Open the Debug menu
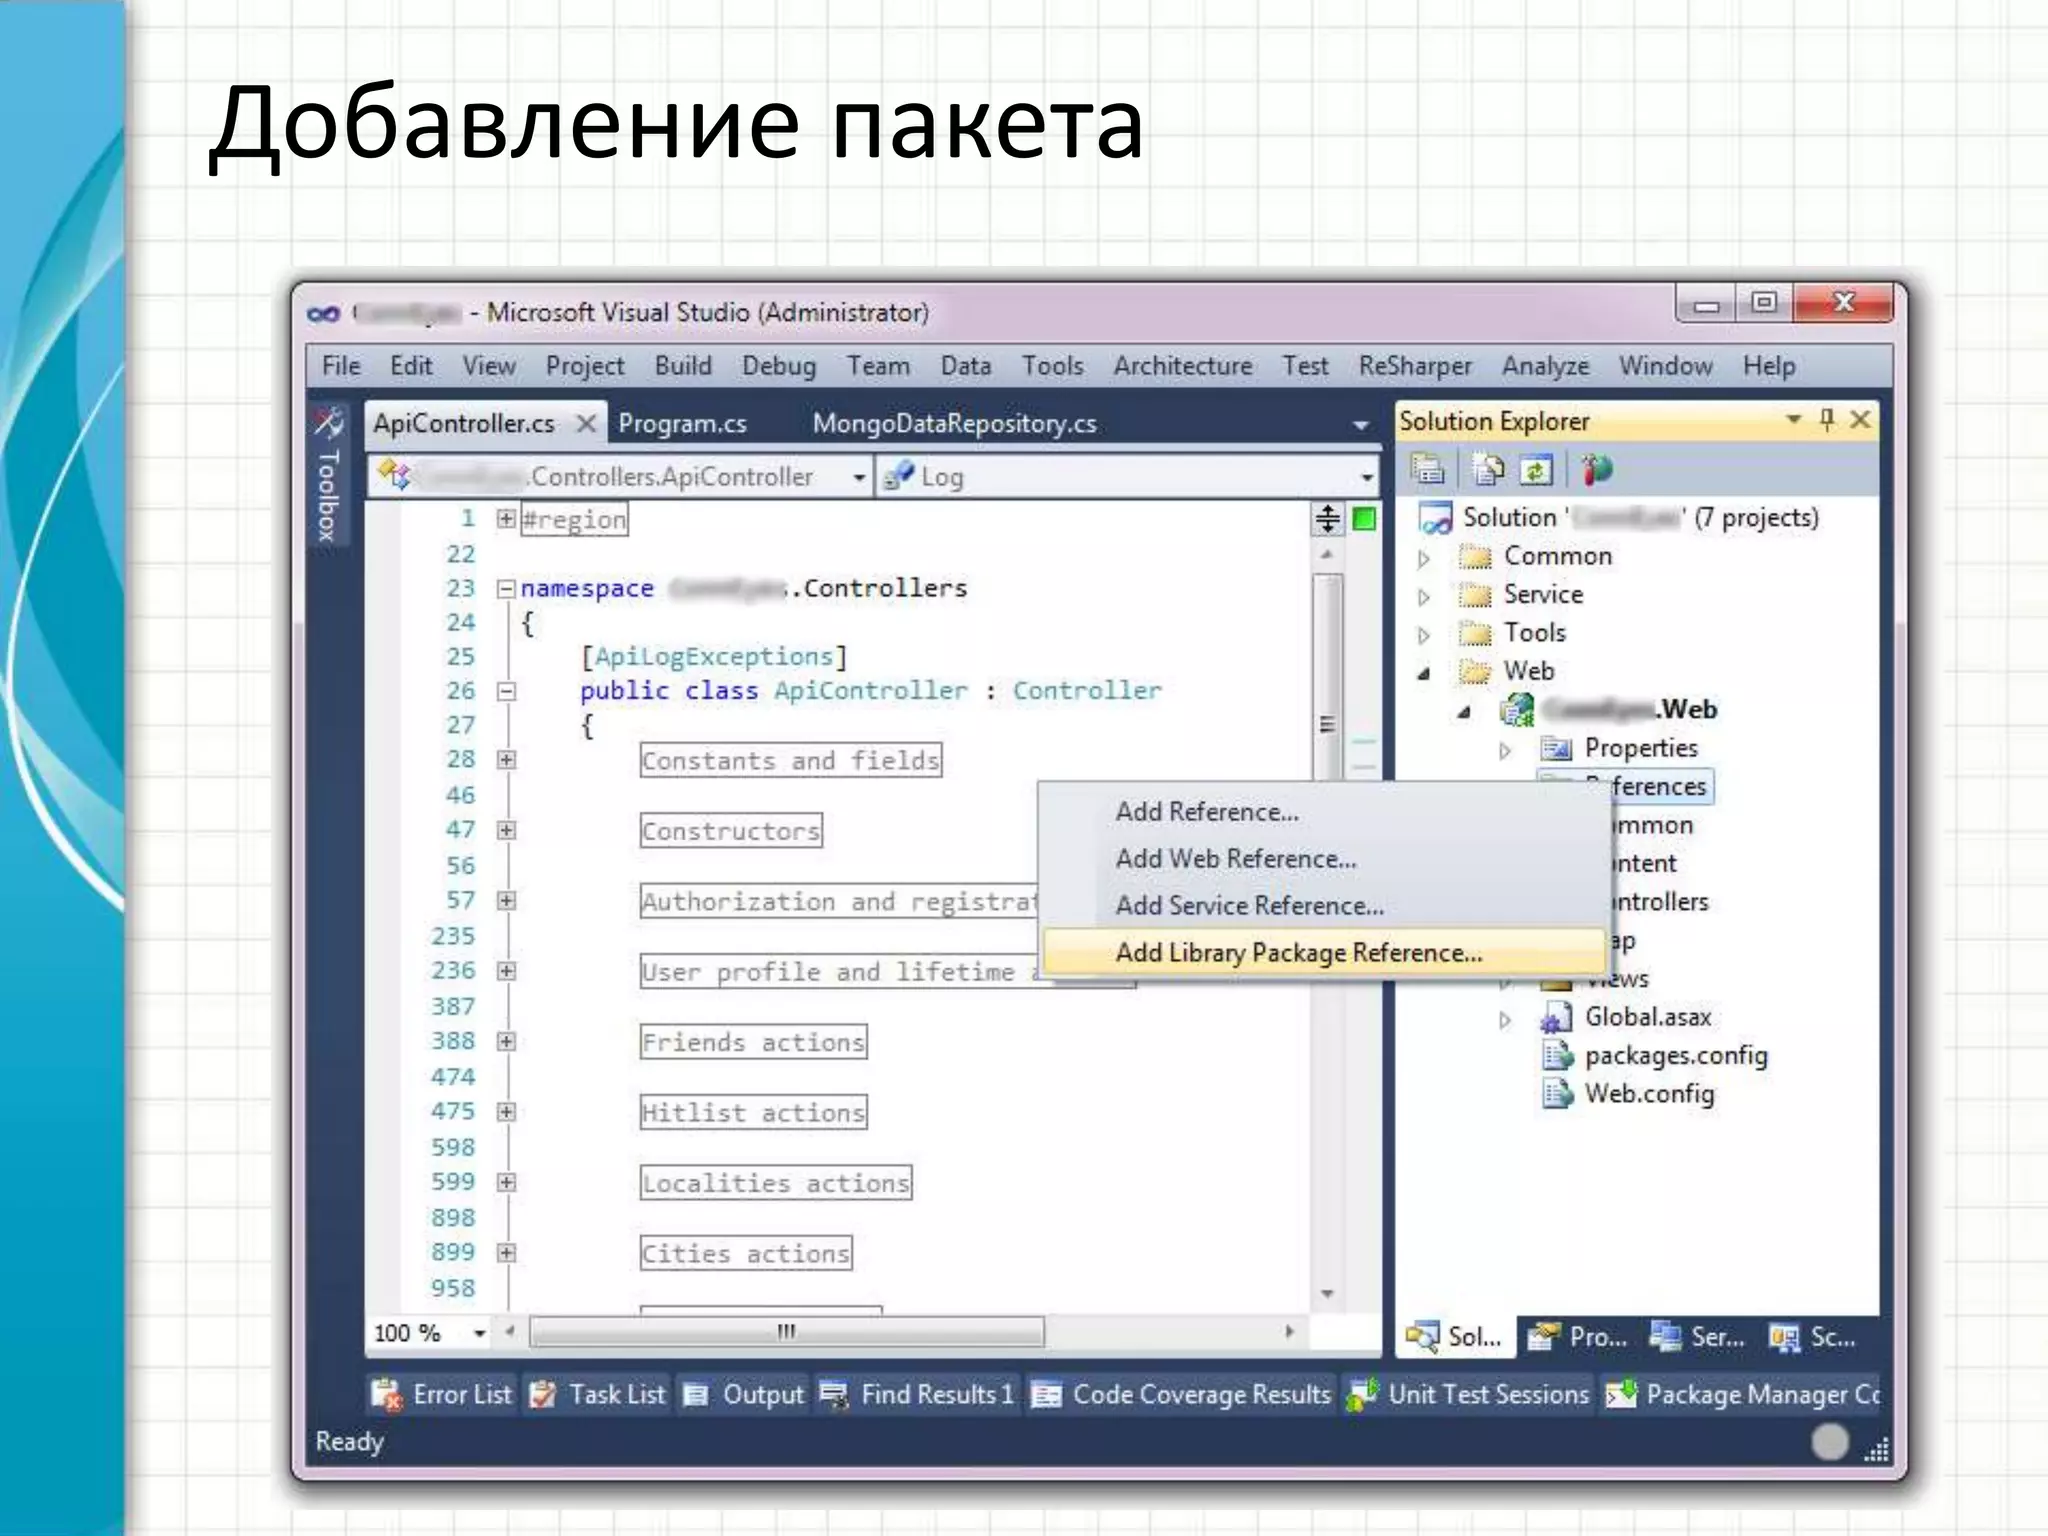 pyautogui.click(x=779, y=366)
